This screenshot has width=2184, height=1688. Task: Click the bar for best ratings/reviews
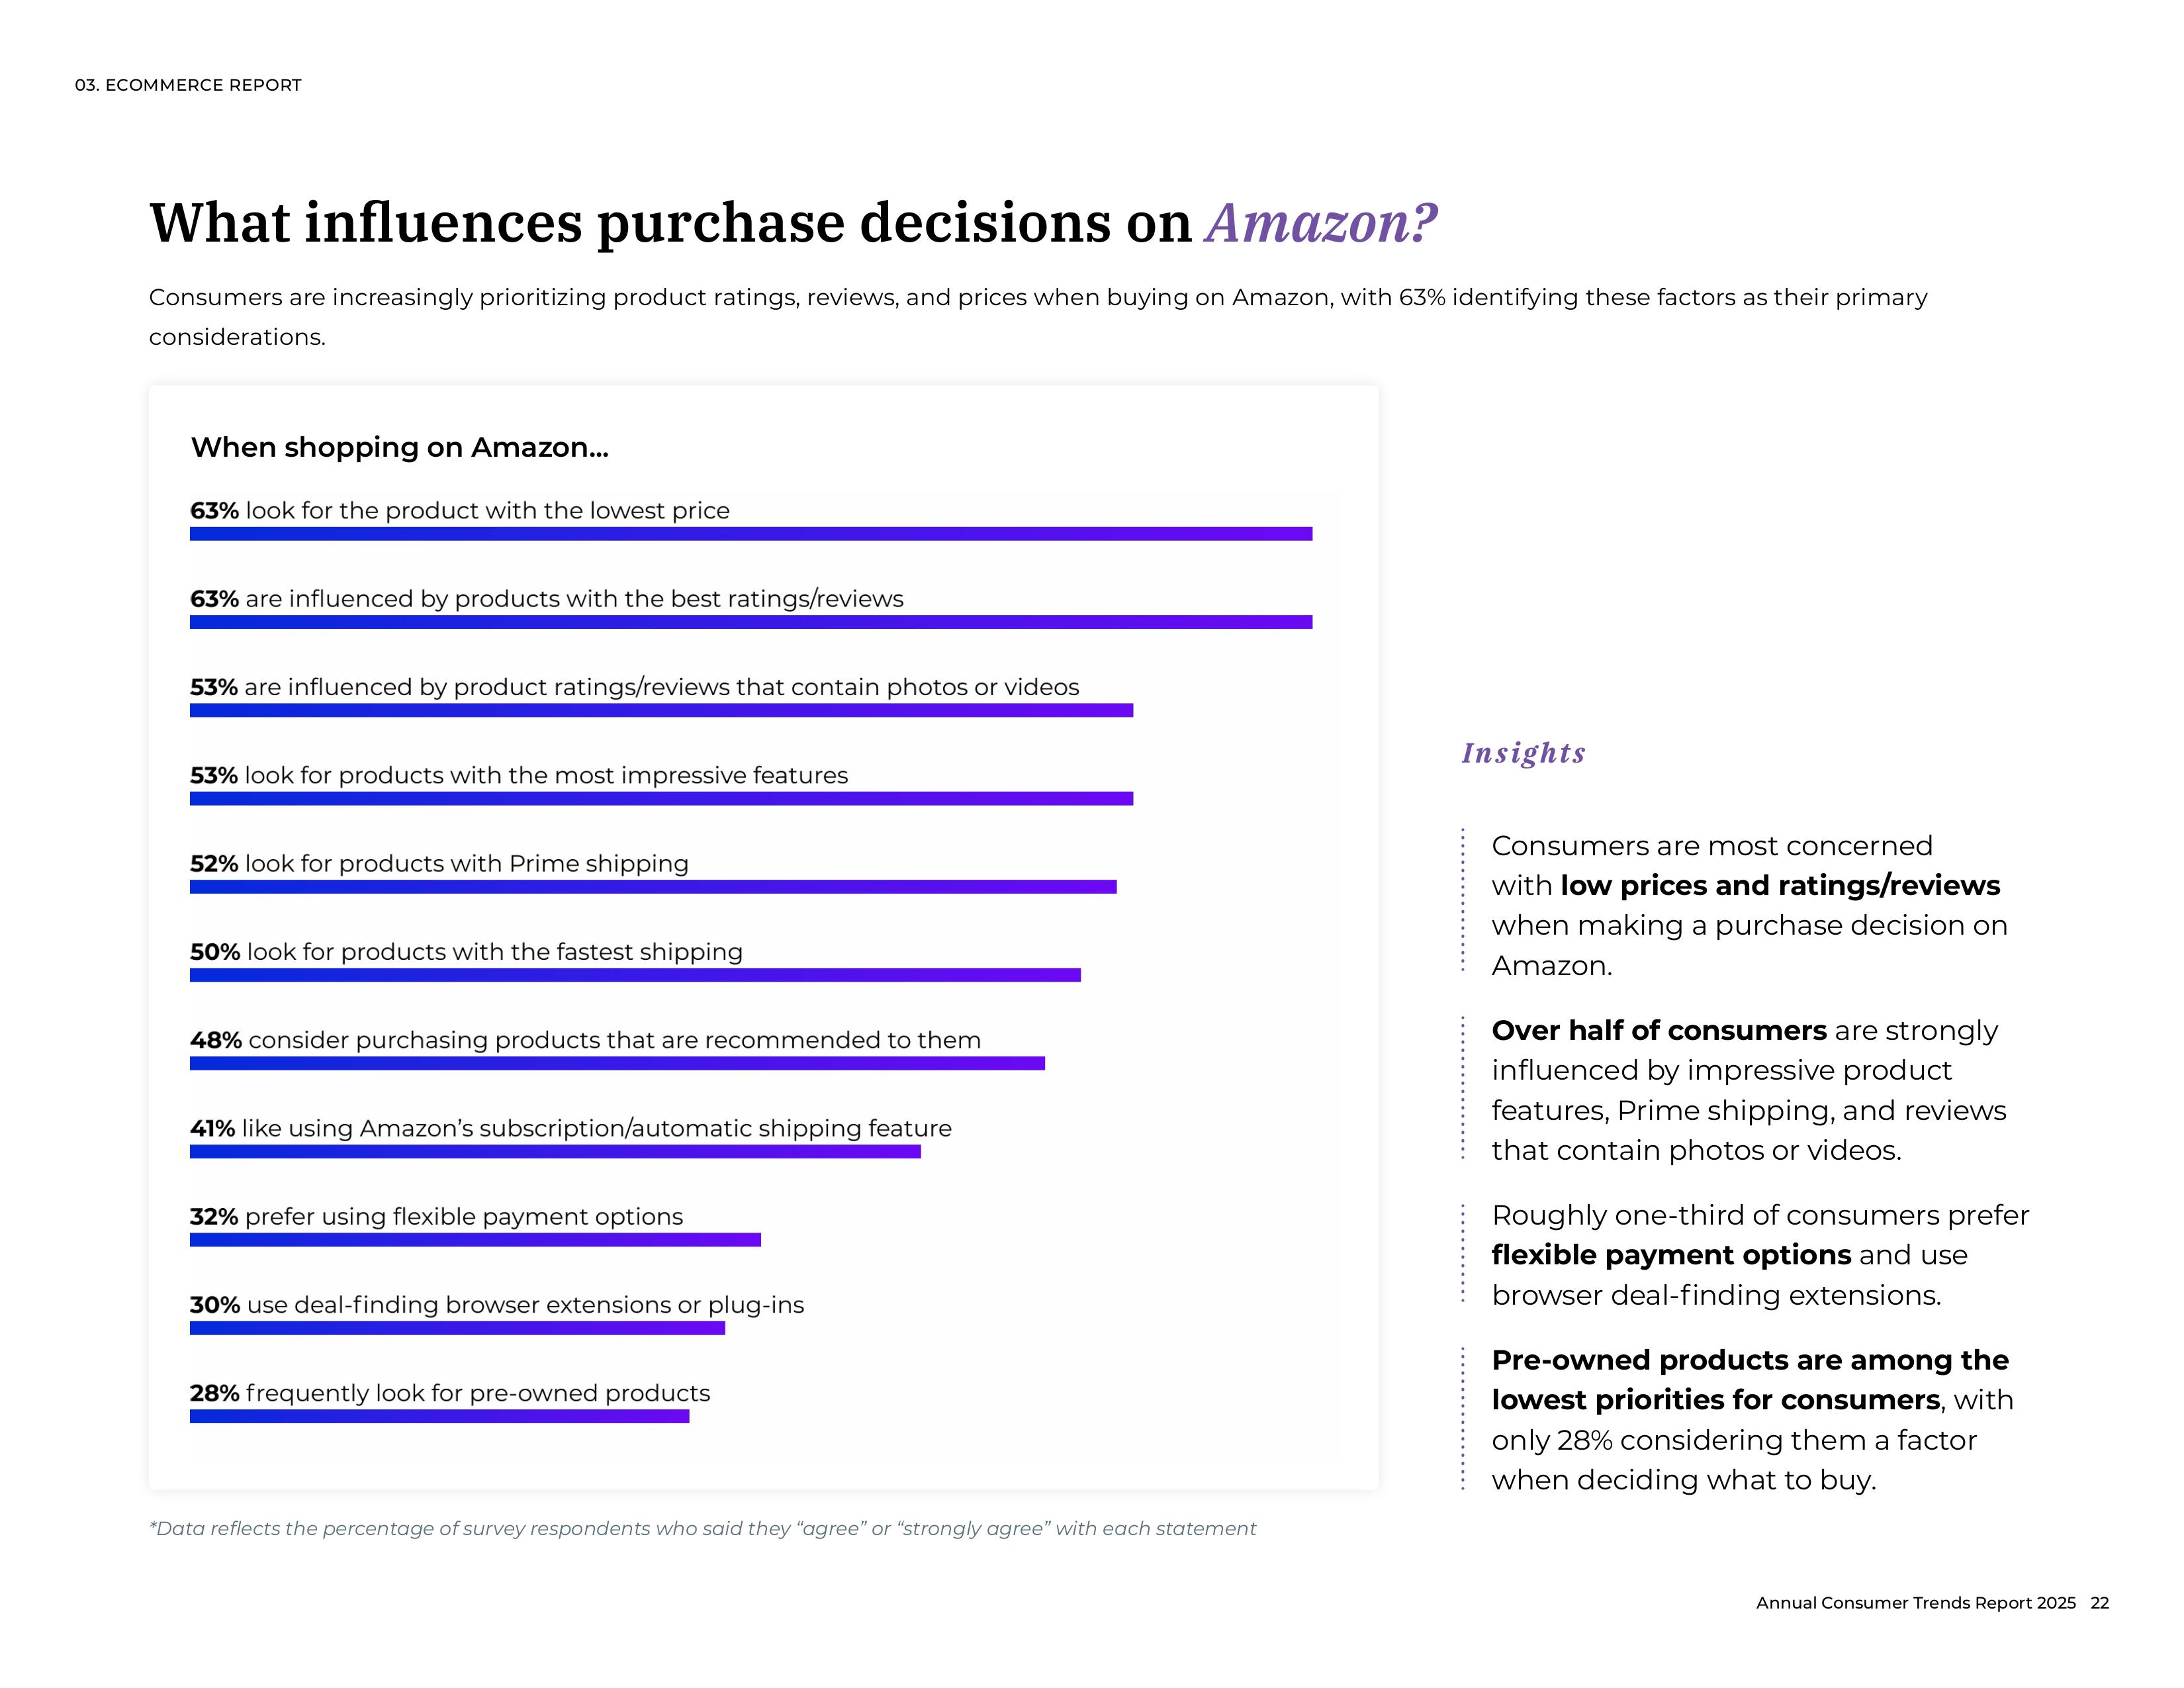[x=750, y=622]
